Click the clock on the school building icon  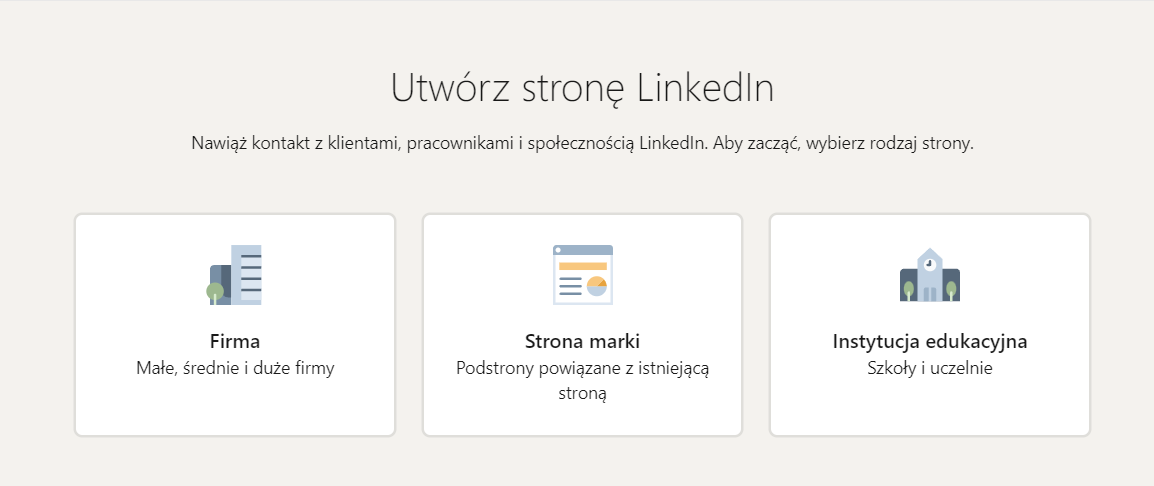(929, 264)
